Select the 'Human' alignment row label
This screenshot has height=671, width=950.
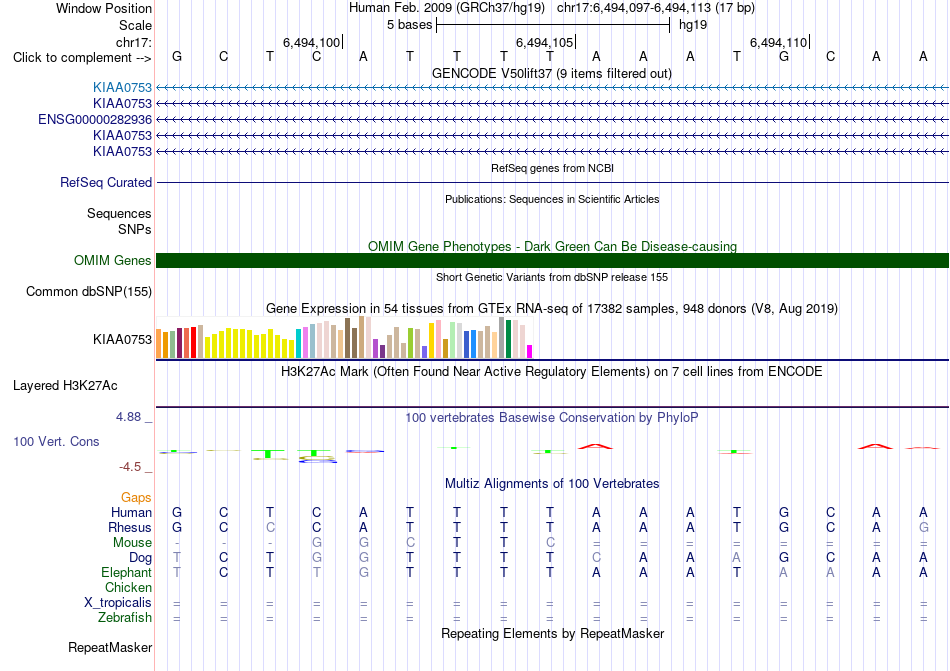pyautogui.click(x=131, y=512)
